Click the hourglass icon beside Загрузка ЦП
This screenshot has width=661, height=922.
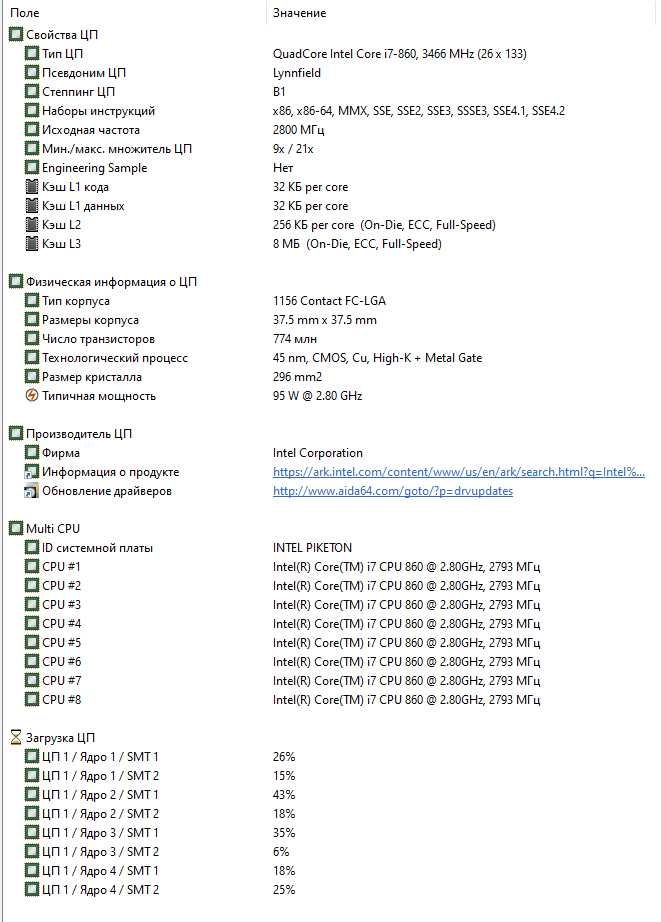[16, 737]
